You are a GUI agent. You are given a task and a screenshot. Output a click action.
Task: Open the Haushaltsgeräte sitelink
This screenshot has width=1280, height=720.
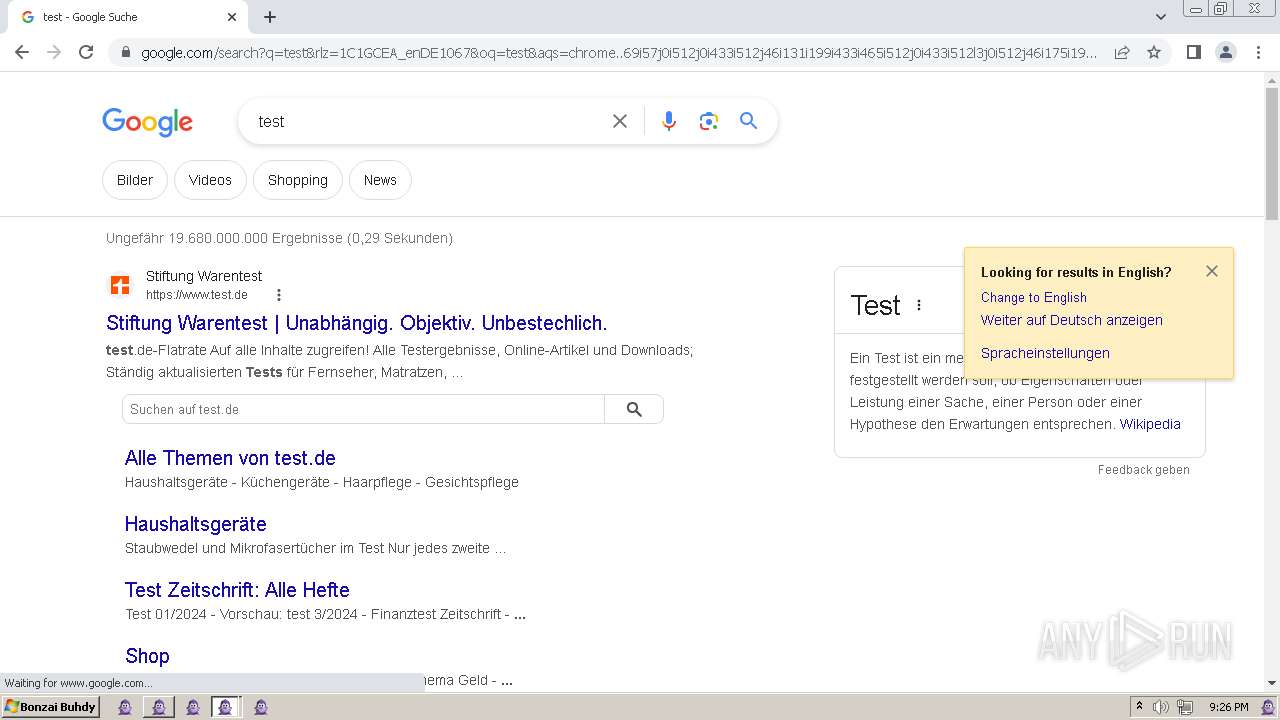click(x=196, y=524)
